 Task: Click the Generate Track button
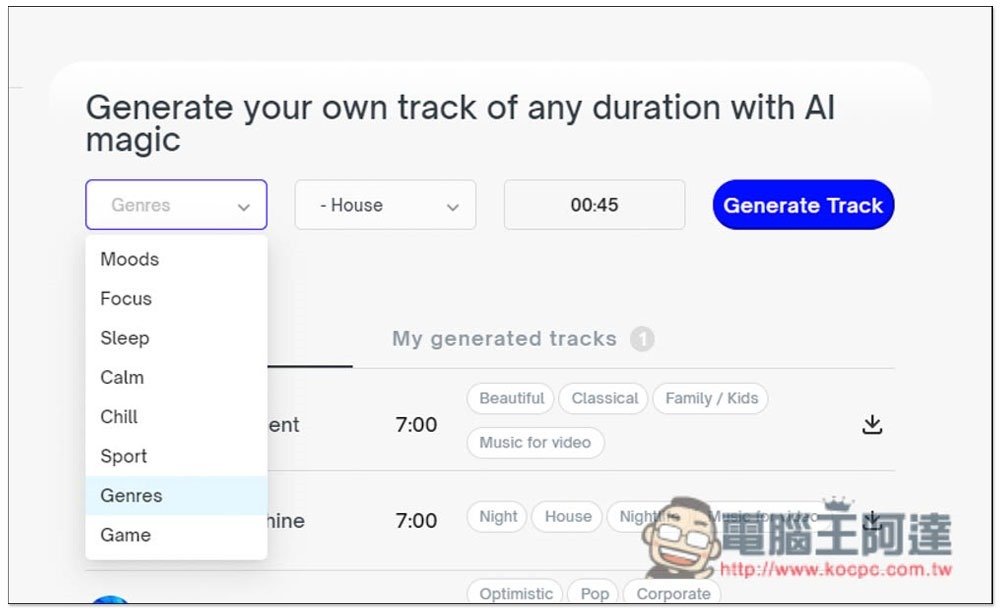pyautogui.click(x=803, y=205)
